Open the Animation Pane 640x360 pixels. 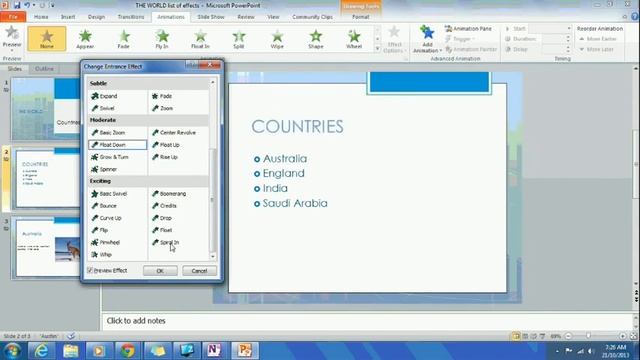[x=468, y=29]
